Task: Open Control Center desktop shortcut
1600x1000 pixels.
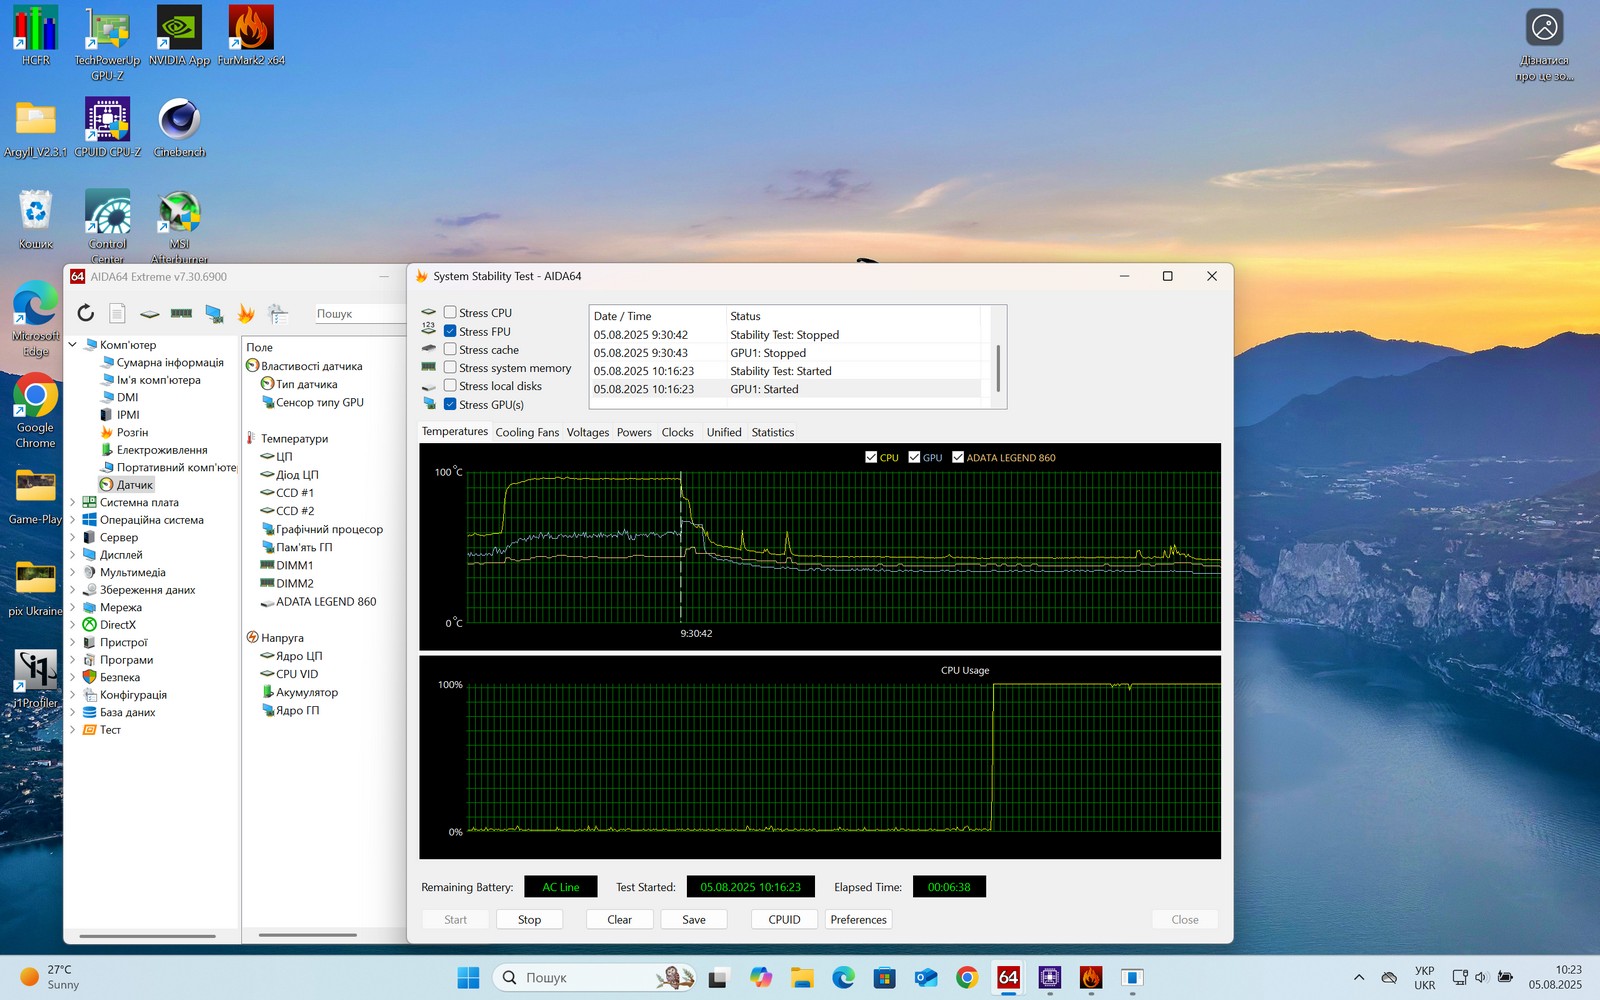Action: tap(108, 226)
